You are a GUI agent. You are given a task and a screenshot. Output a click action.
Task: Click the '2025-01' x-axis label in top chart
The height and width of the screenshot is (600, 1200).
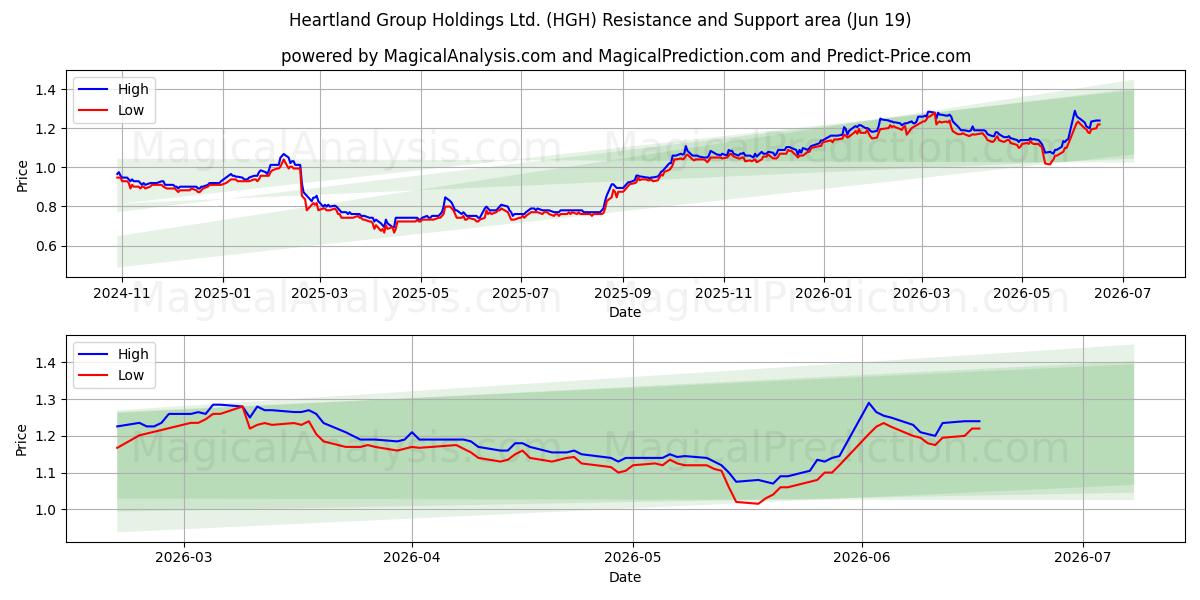pyautogui.click(x=222, y=294)
